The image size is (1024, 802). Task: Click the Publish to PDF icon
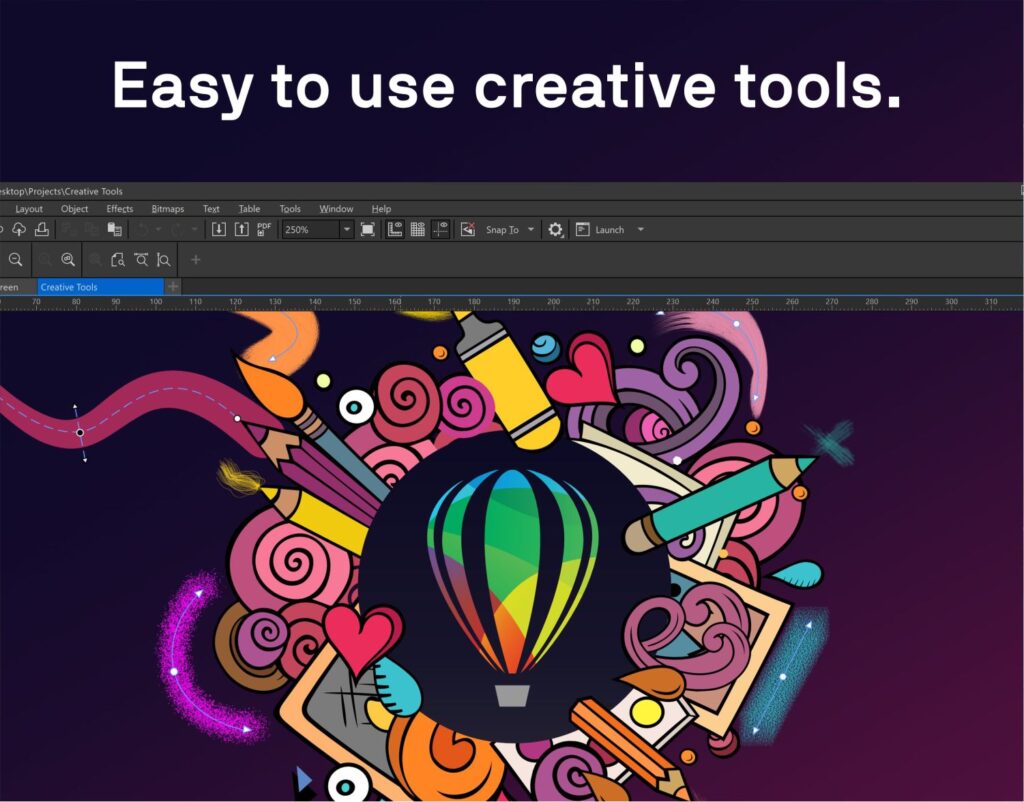(264, 230)
